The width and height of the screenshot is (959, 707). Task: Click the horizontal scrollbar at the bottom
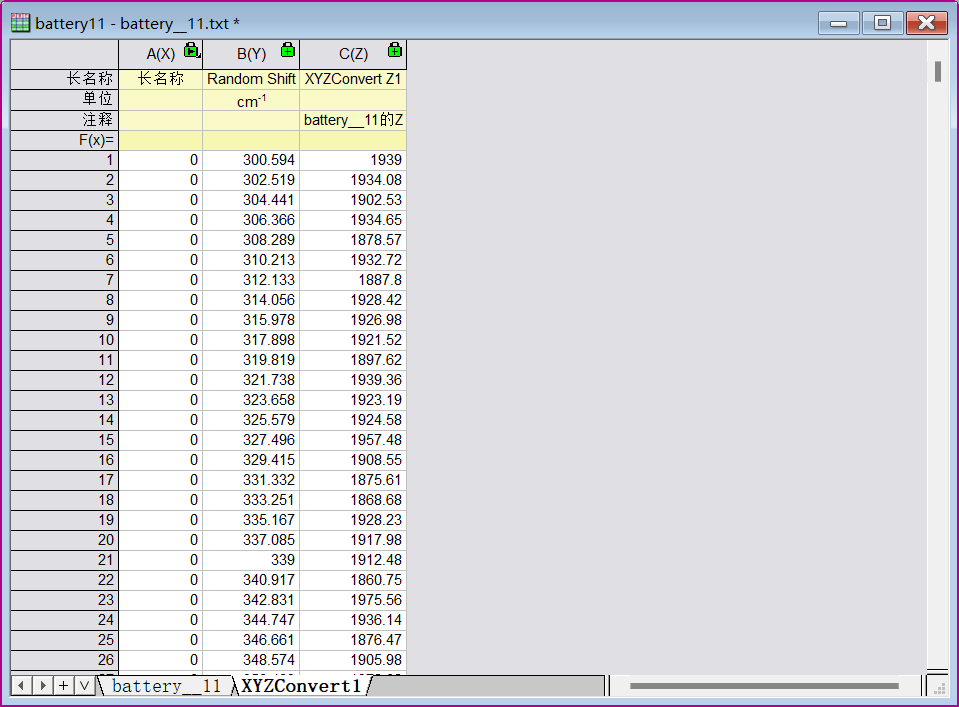pyautogui.click(x=763, y=686)
